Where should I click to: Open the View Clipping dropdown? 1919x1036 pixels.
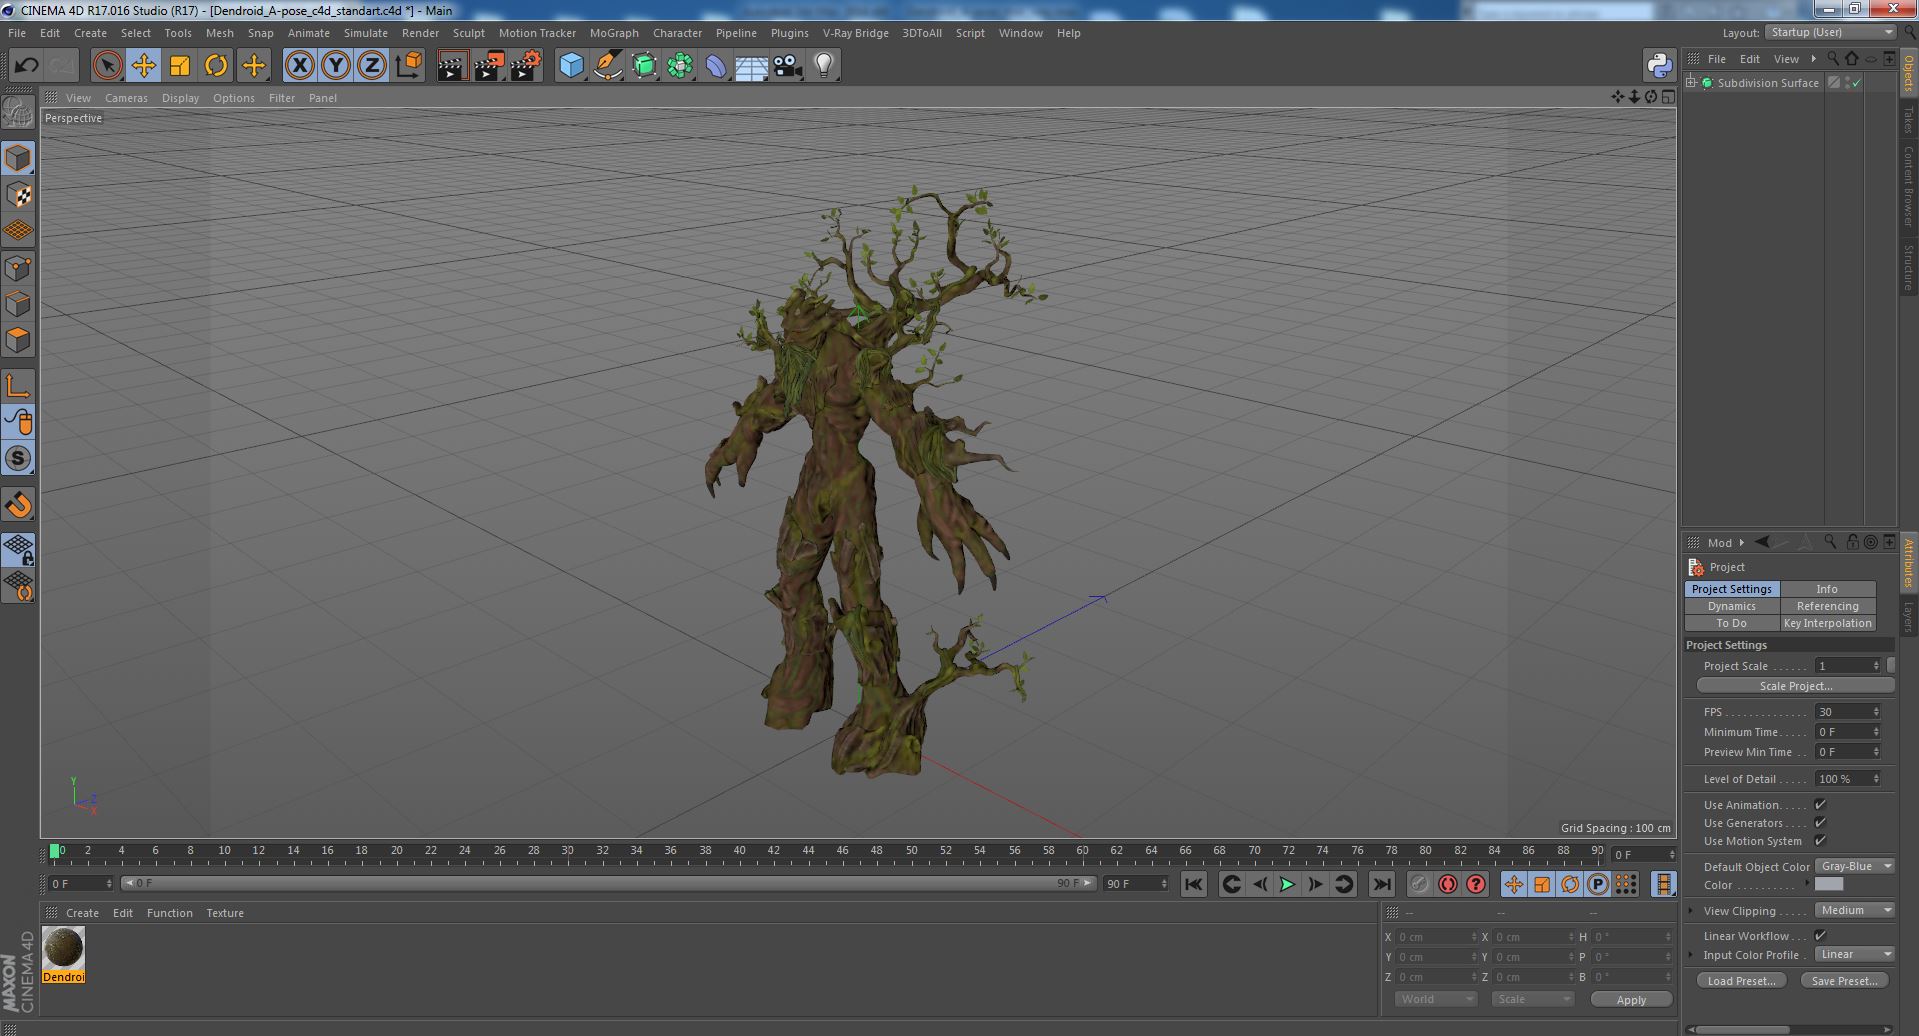click(x=1855, y=911)
